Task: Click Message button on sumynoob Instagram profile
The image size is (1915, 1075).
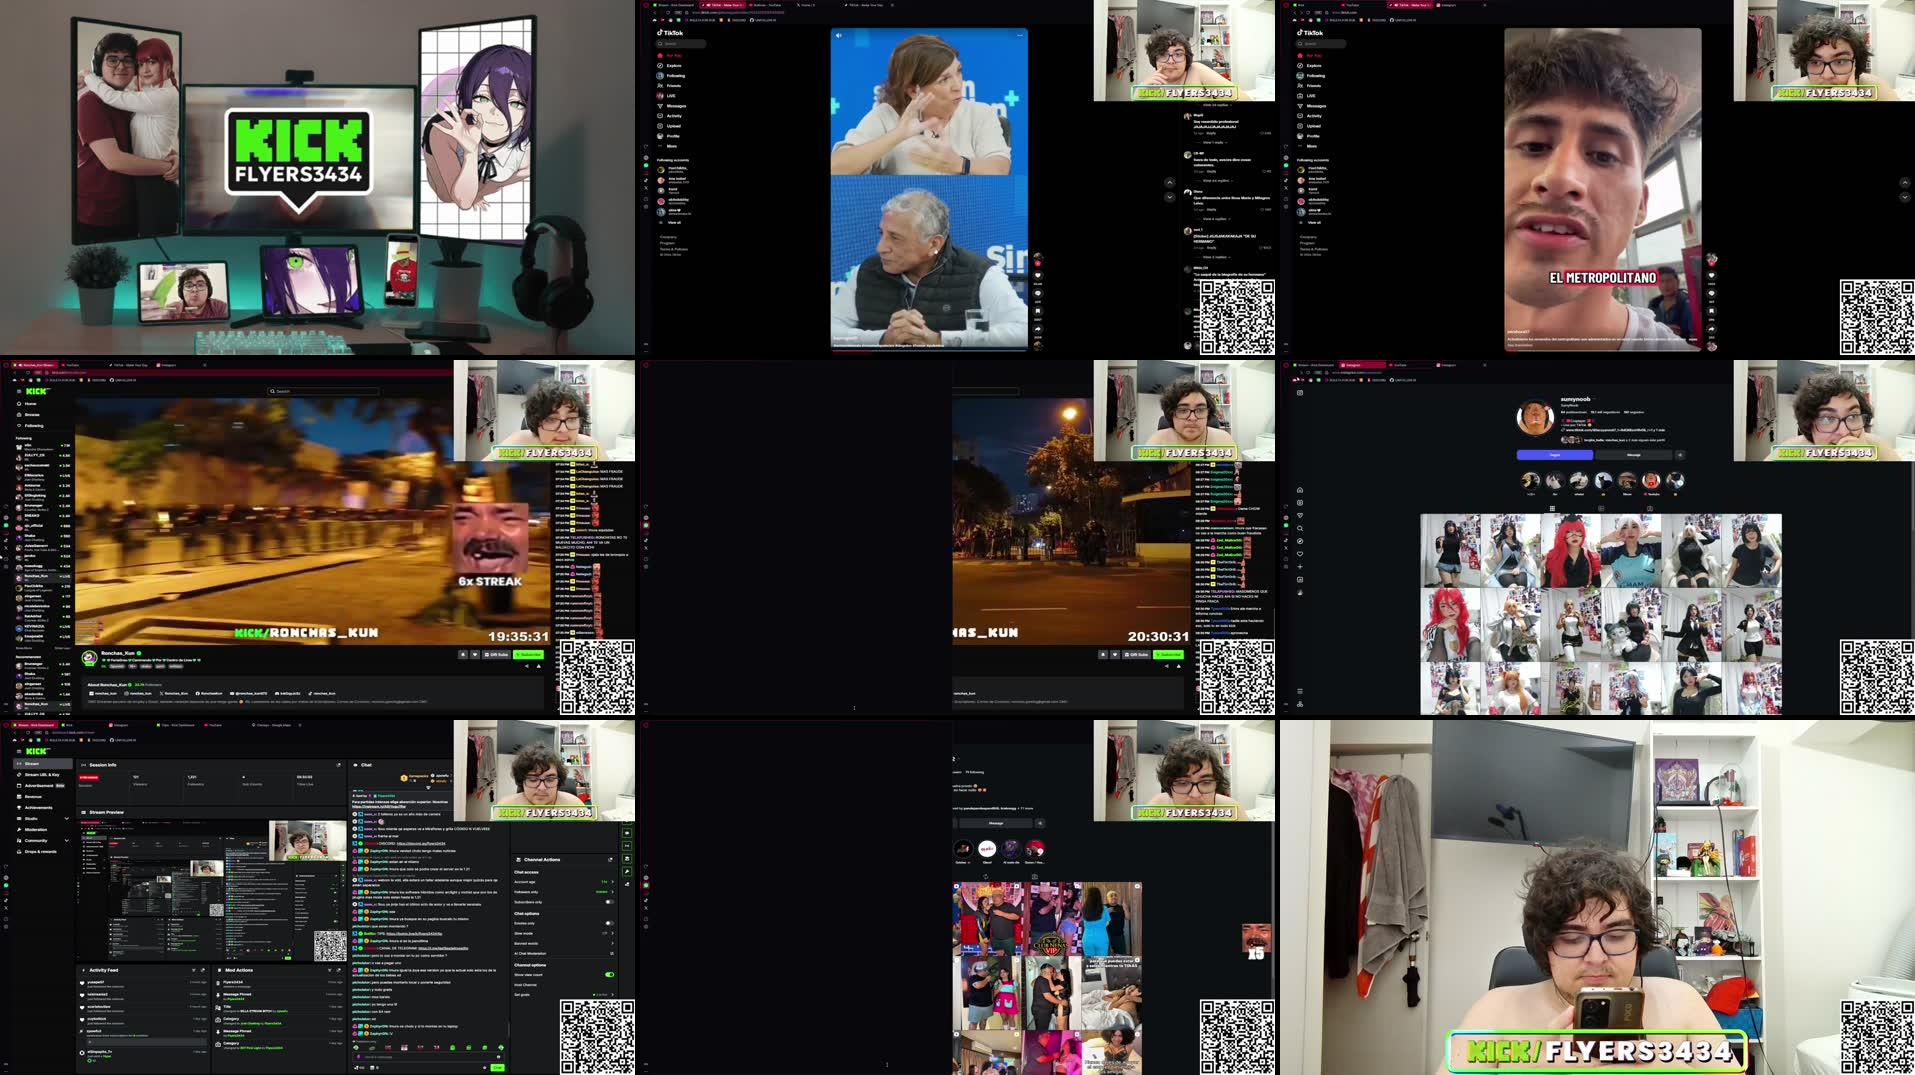Action: click(1634, 455)
